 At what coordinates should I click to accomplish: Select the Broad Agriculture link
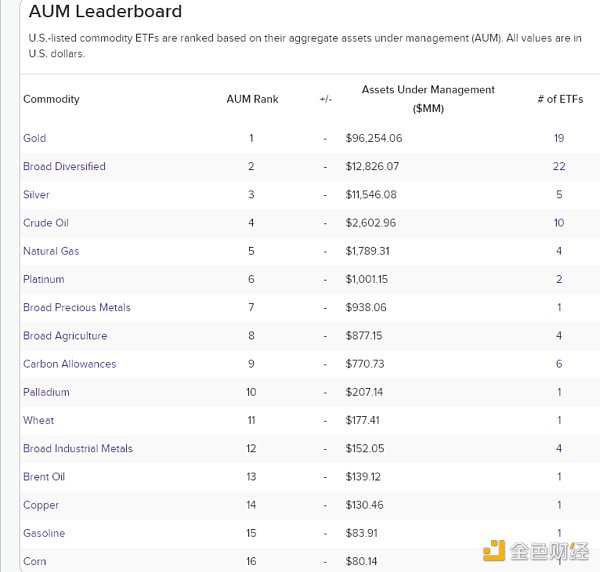coord(65,336)
